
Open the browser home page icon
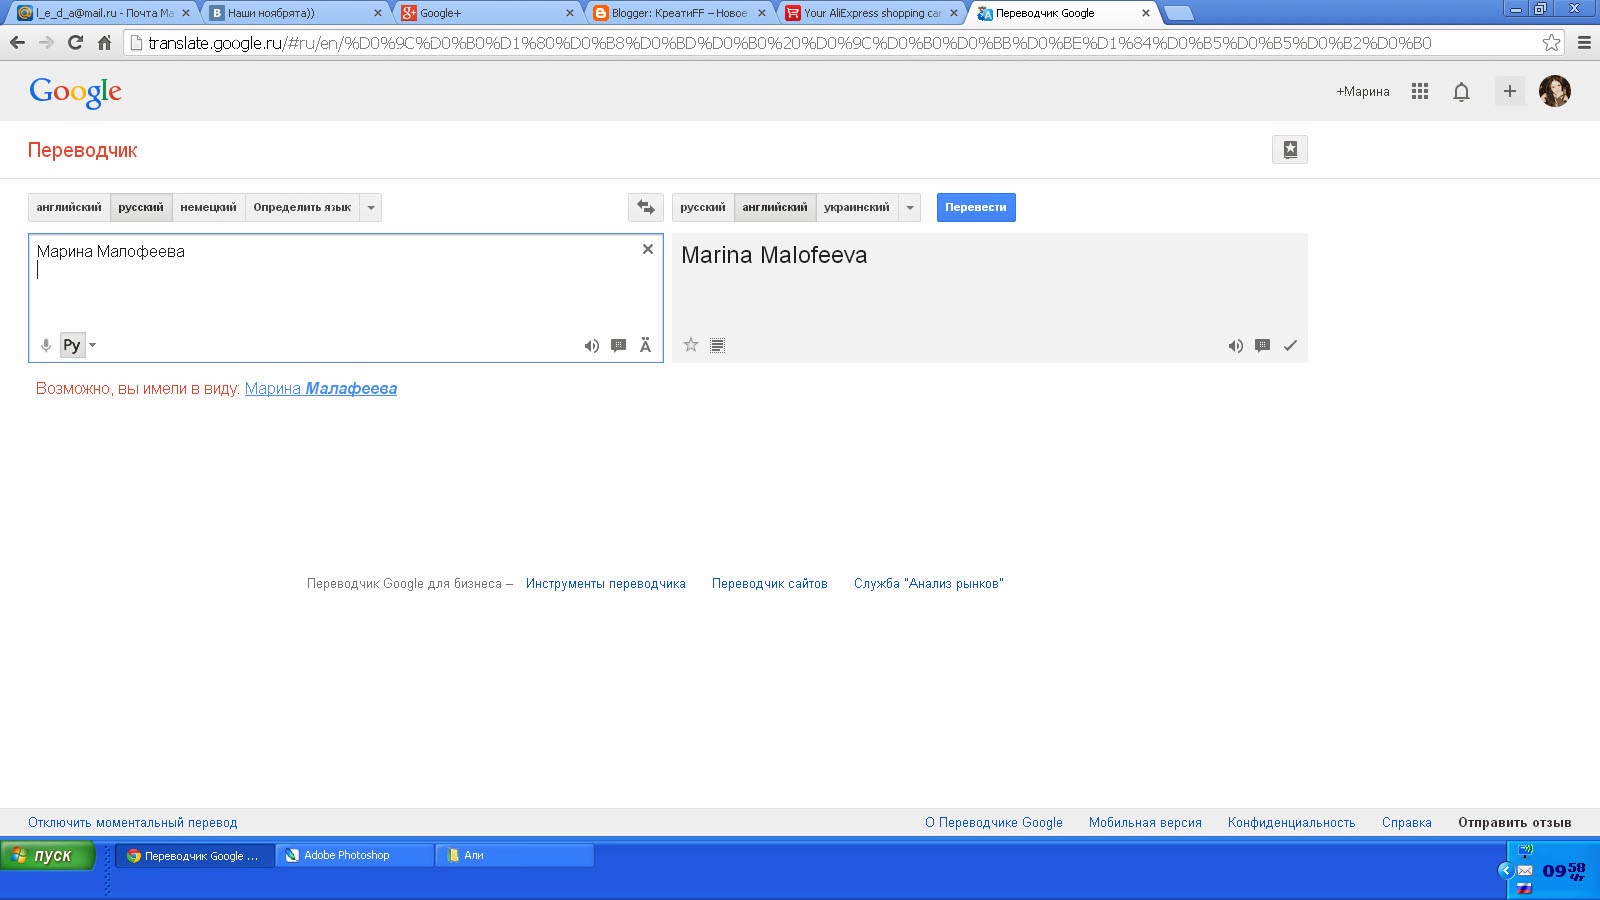(104, 43)
